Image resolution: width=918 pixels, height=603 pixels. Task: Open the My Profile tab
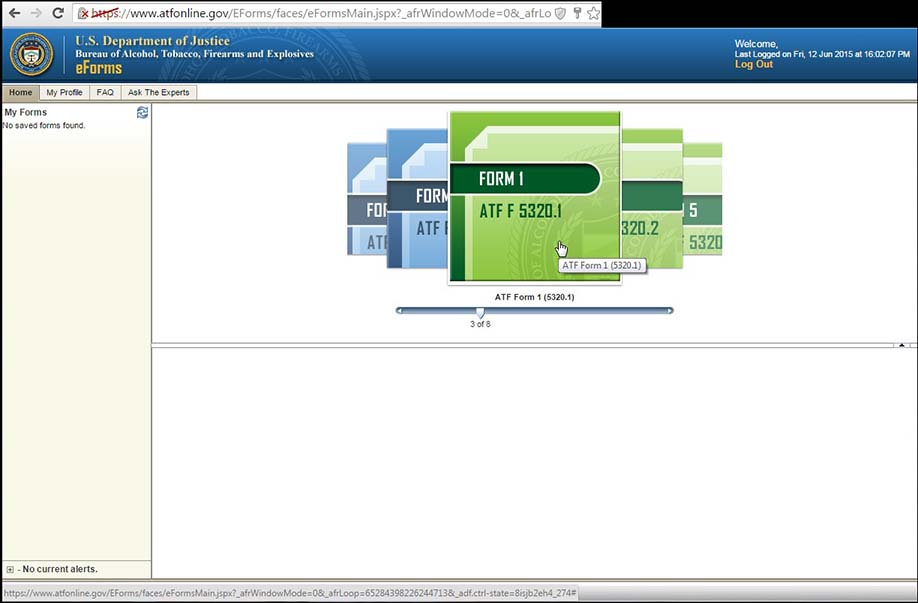click(64, 92)
